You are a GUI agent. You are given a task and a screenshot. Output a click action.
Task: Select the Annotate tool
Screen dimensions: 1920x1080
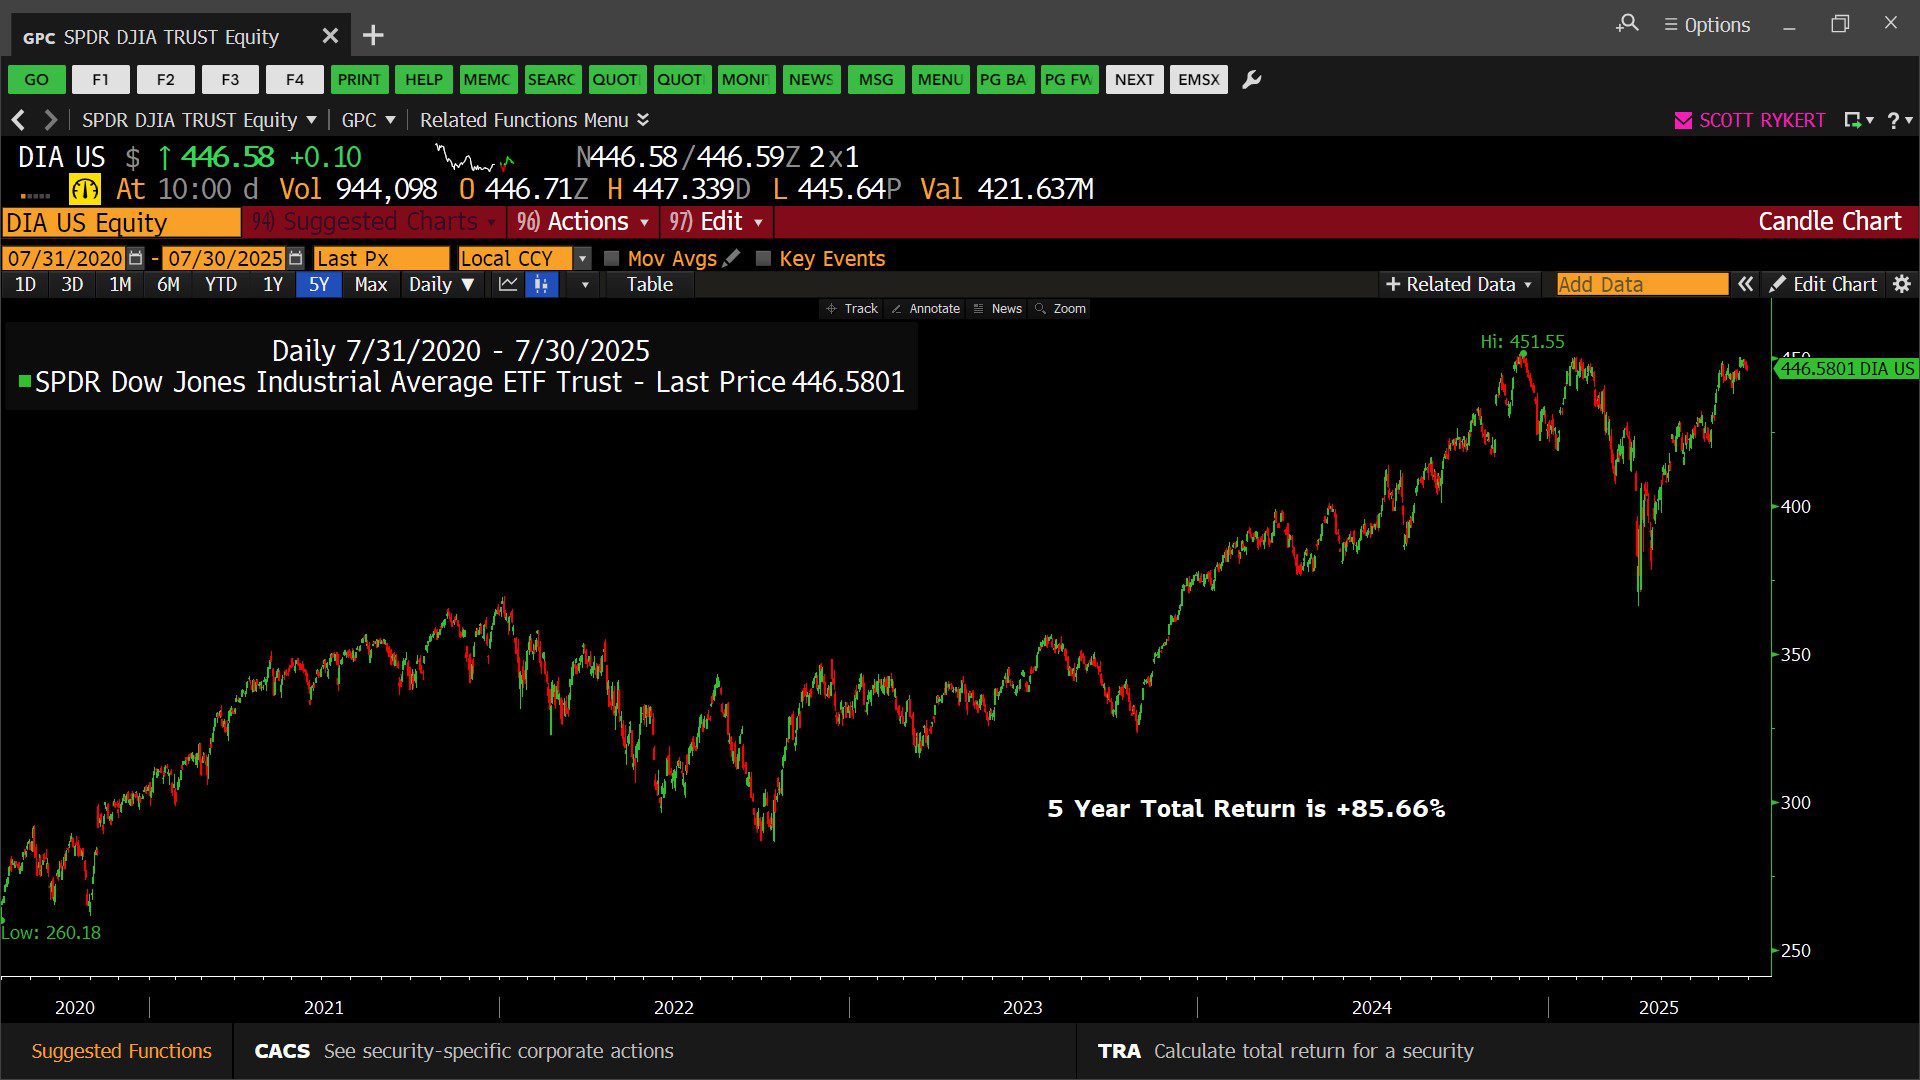pos(925,309)
